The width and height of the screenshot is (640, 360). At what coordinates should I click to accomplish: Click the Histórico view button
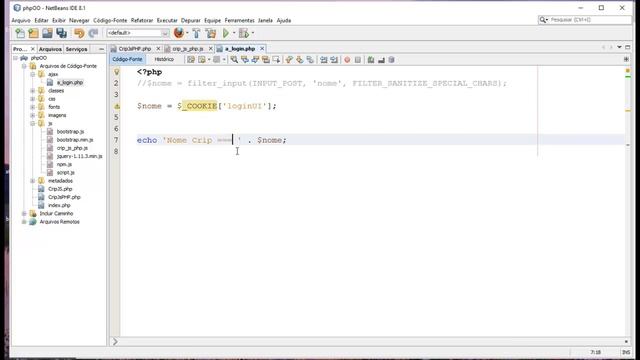(164, 60)
